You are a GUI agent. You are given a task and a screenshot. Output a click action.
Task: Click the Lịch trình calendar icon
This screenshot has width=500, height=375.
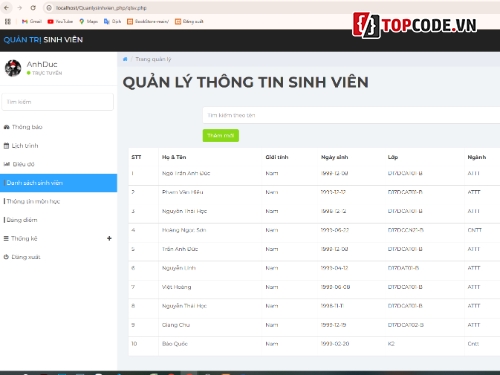coord(6,146)
